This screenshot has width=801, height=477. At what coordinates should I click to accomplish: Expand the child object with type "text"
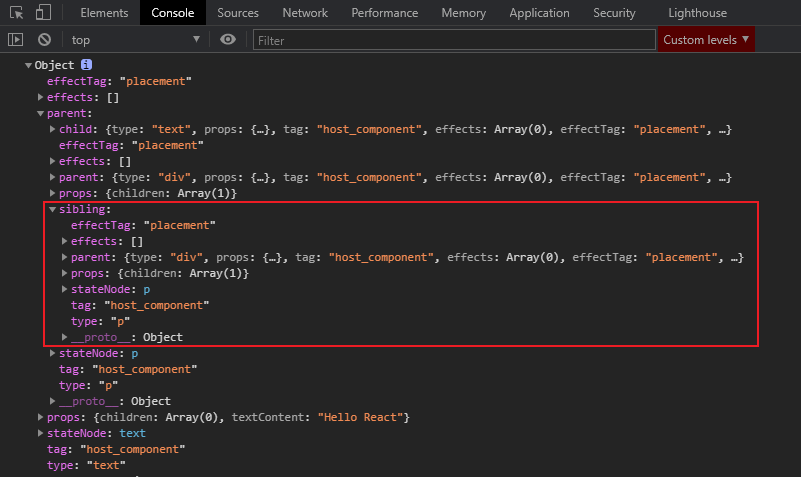tap(53, 129)
